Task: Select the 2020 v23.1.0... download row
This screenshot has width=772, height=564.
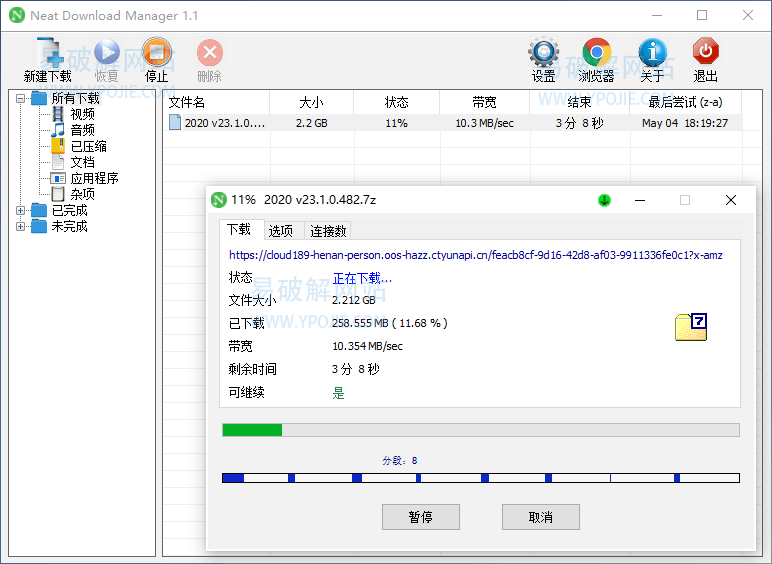Action: (x=453, y=123)
